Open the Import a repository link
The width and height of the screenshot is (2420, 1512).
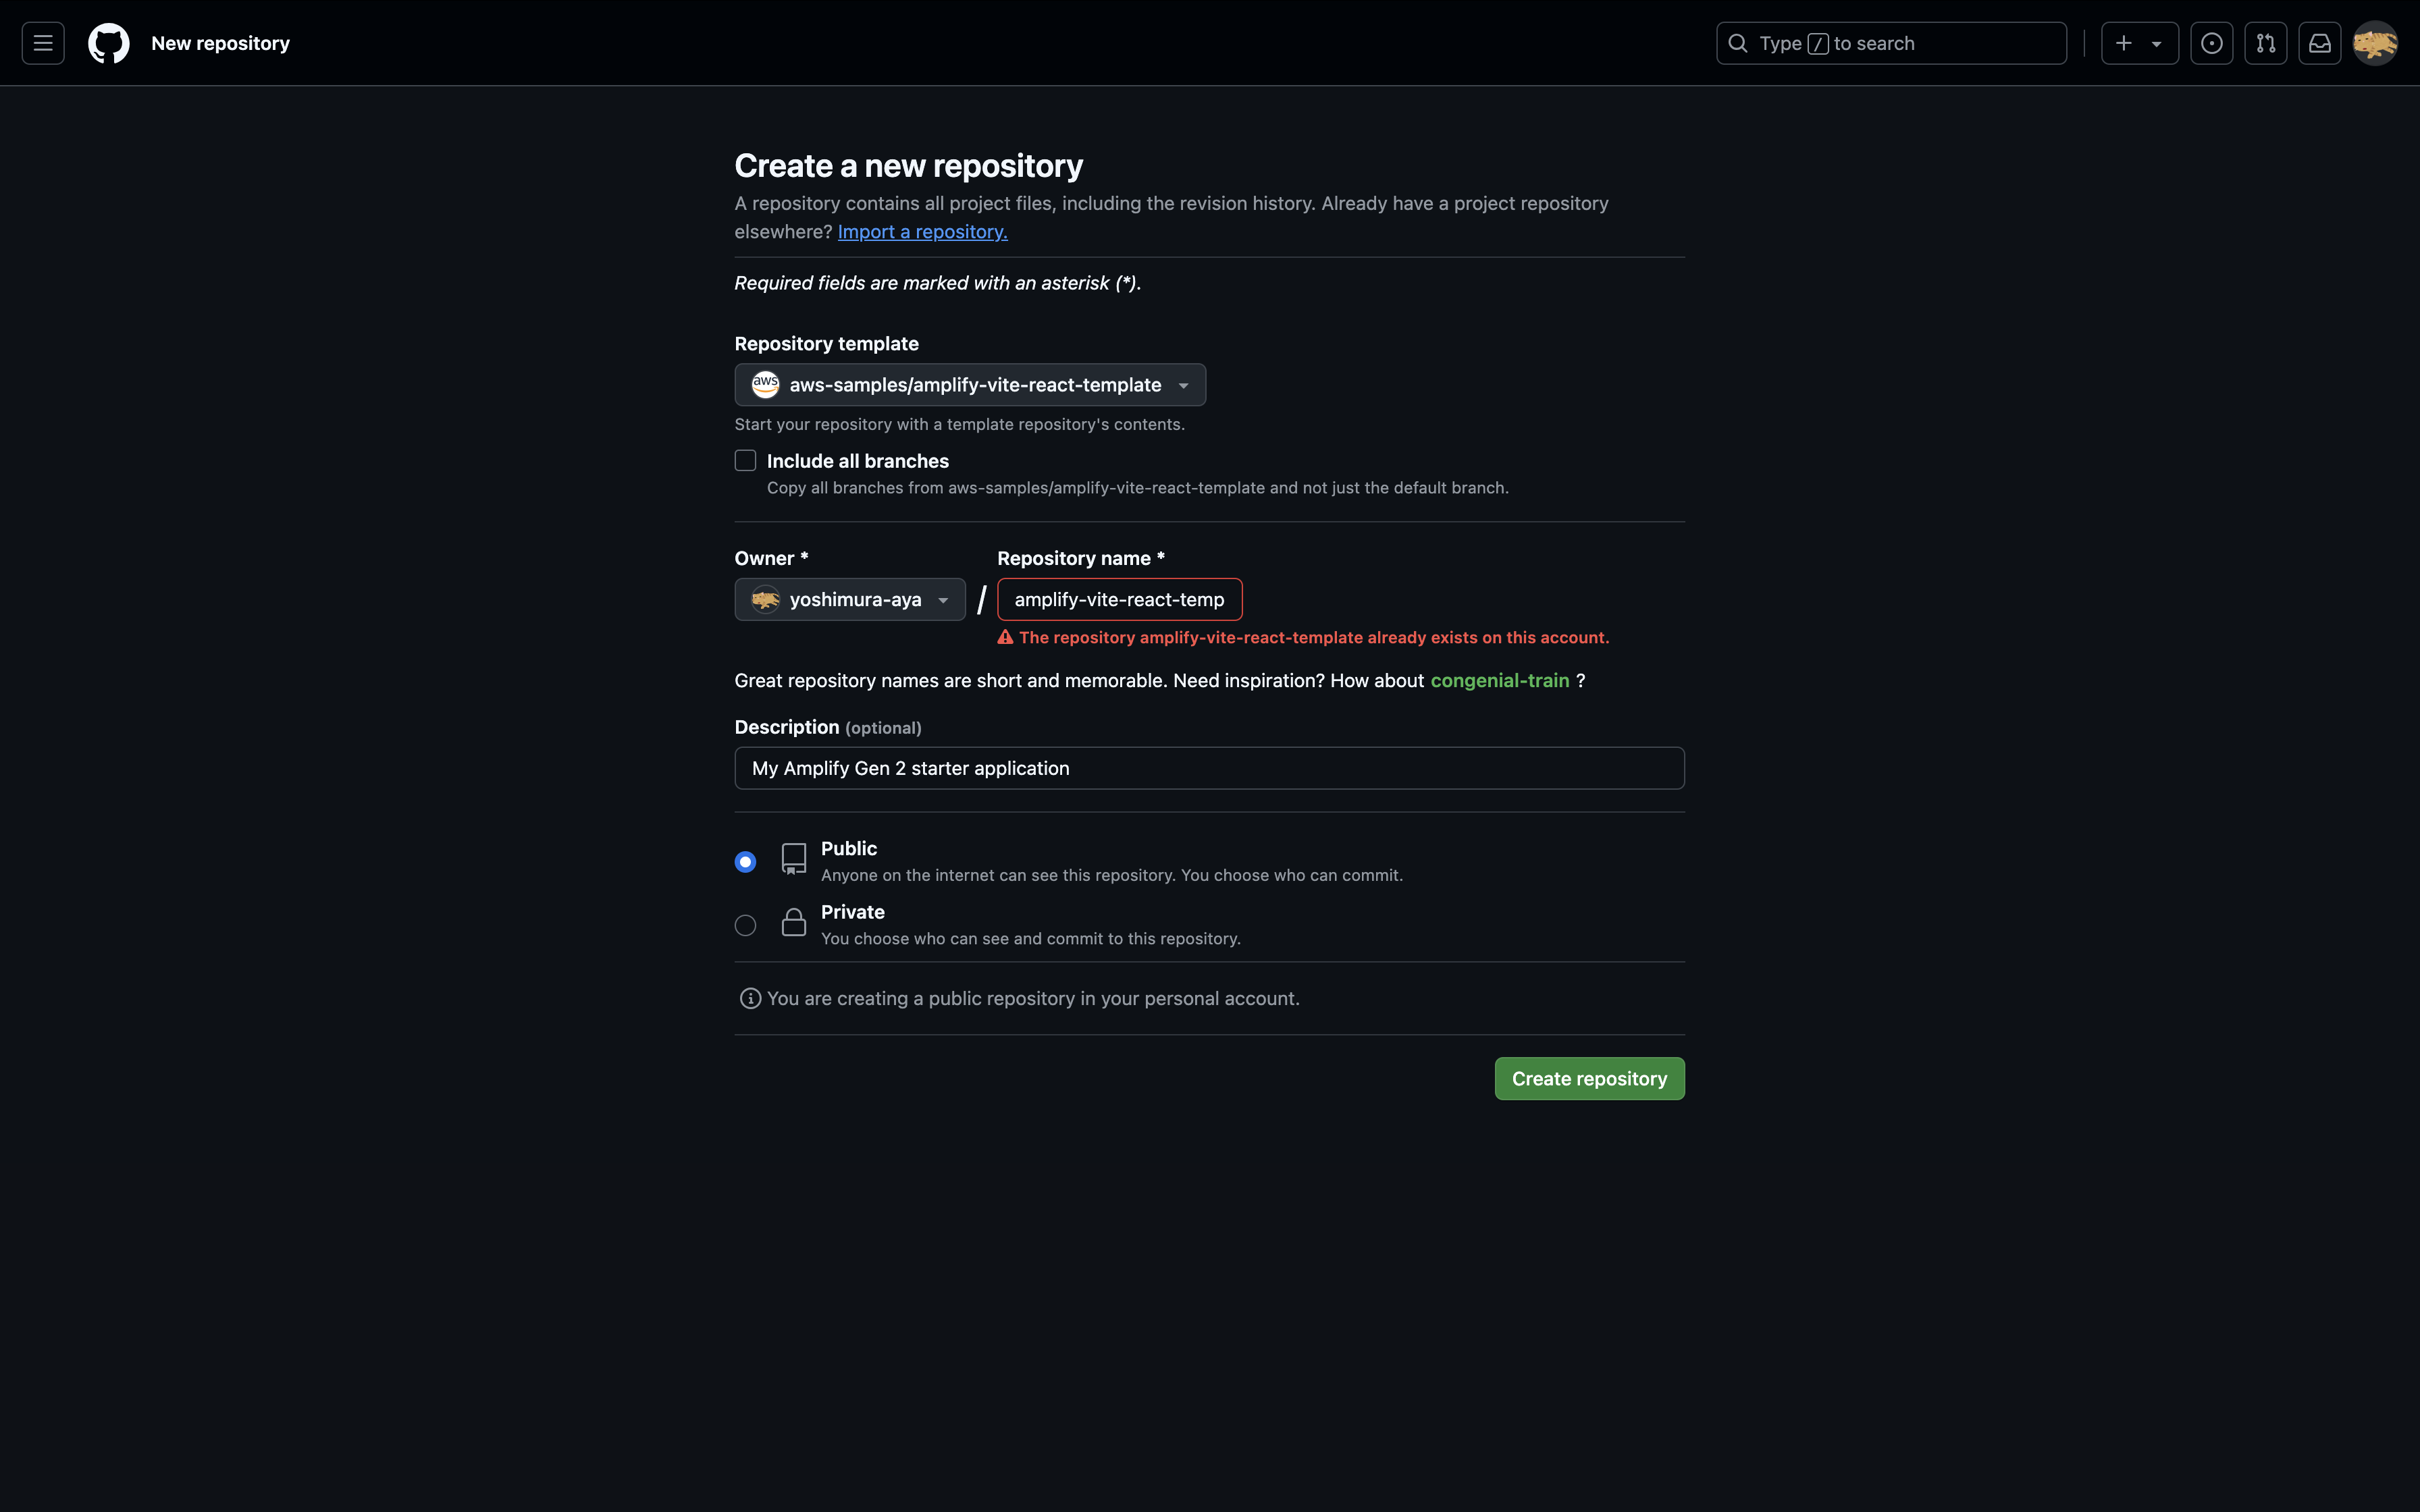pos(922,231)
